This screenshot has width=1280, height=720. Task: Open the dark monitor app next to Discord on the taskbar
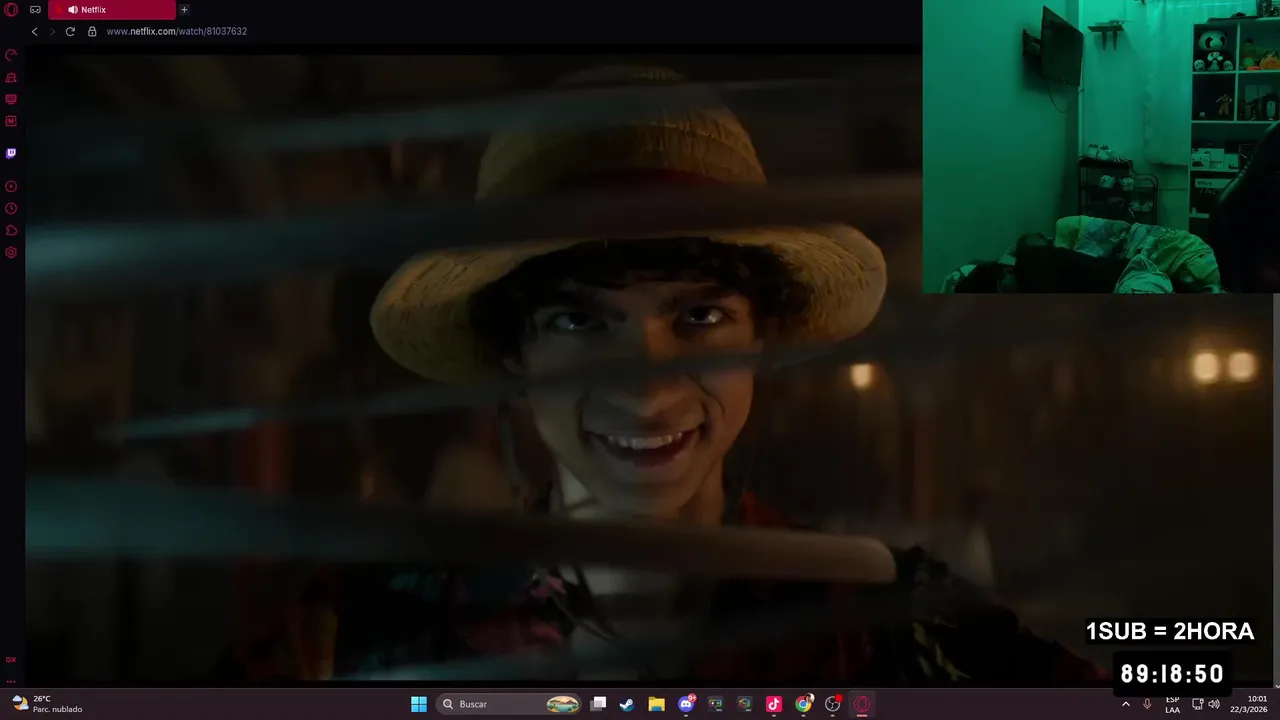point(715,704)
